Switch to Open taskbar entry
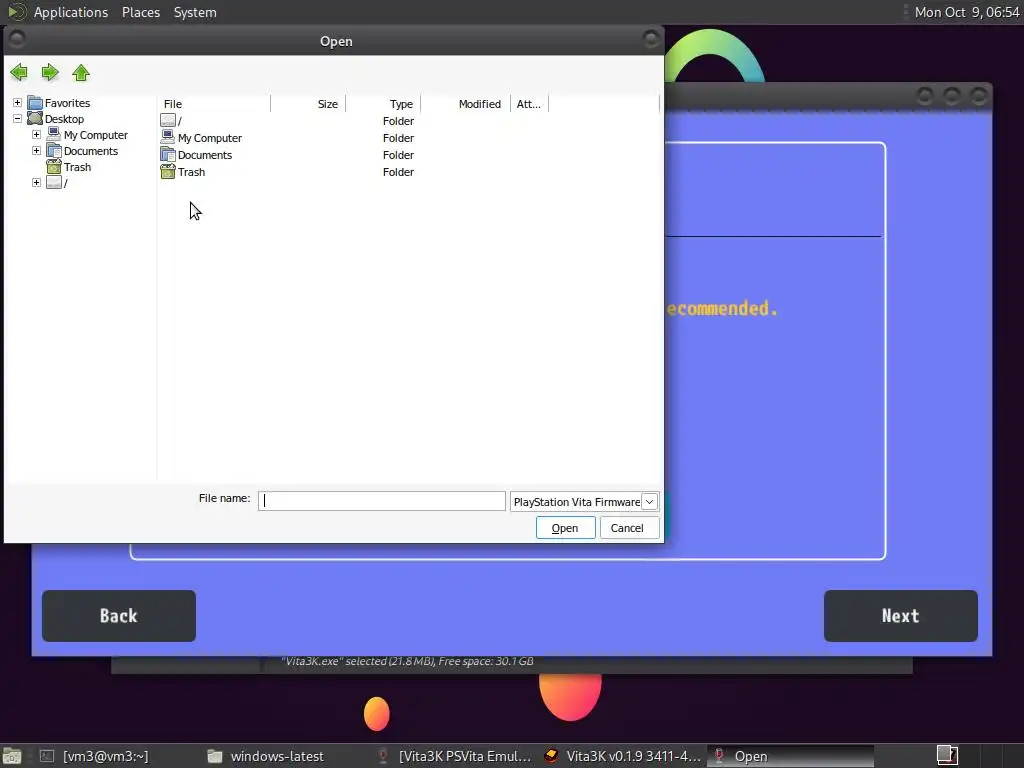 (x=790, y=756)
